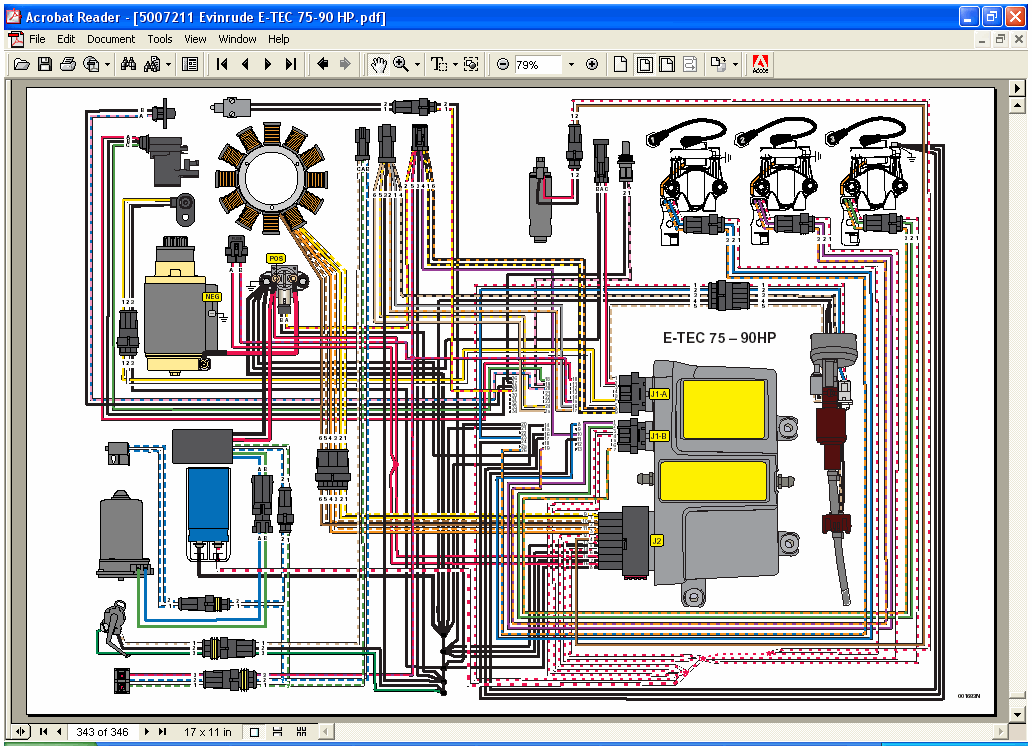The height and width of the screenshot is (746, 1032).
Task: Open the Document menu
Action: tap(111, 40)
